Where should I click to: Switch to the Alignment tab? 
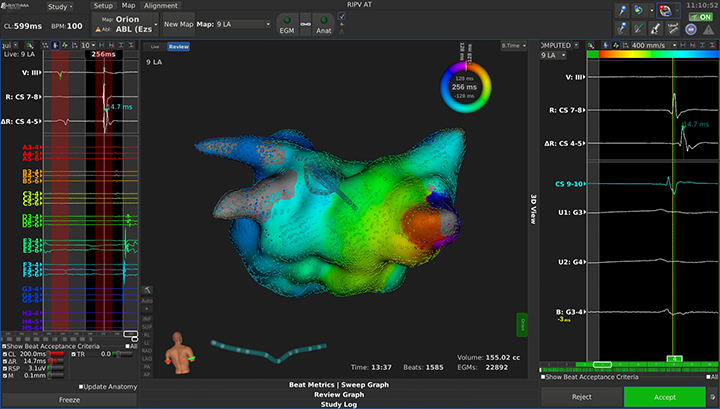161,6
